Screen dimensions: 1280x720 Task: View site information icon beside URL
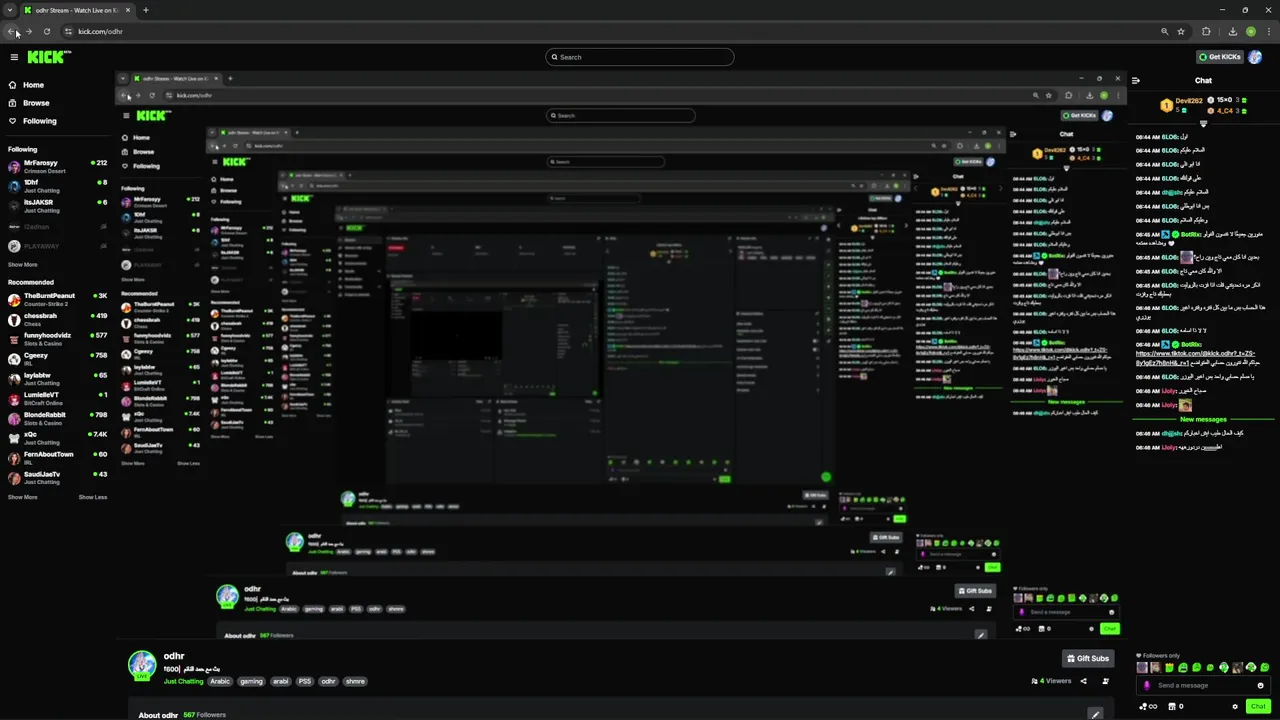pyautogui.click(x=68, y=31)
